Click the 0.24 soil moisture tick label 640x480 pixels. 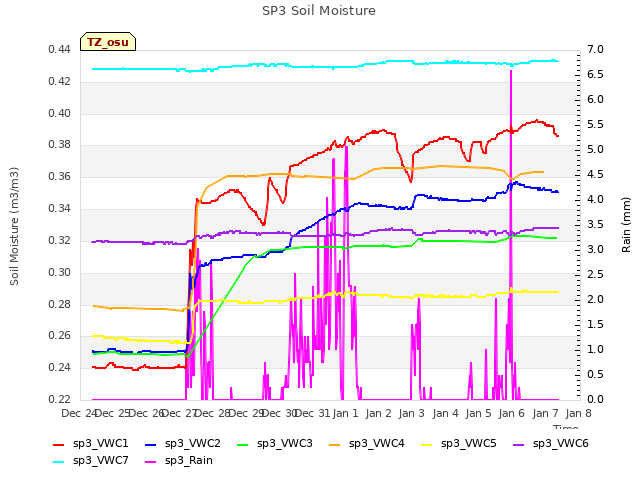click(x=59, y=368)
